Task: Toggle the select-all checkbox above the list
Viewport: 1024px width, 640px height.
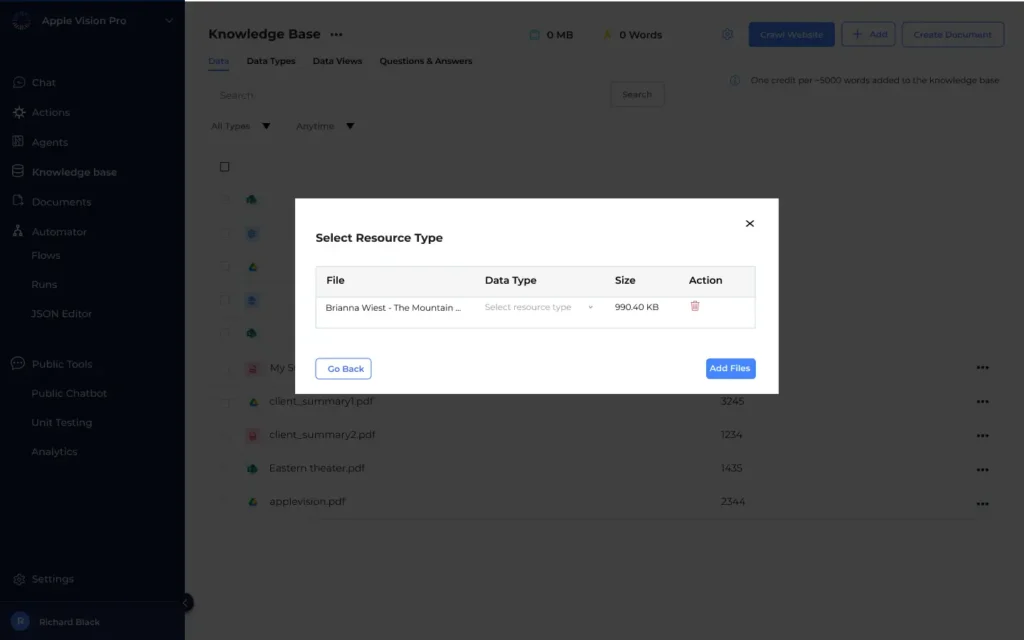Action: click(225, 167)
